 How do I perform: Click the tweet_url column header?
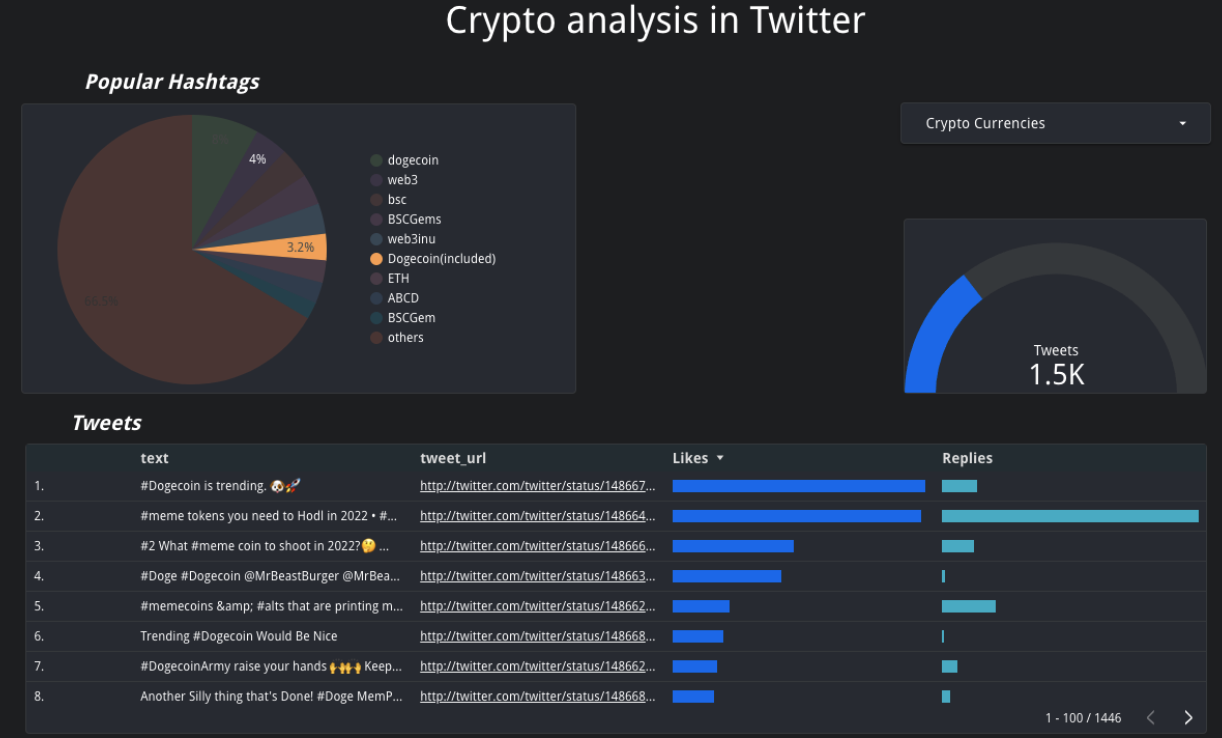point(453,458)
